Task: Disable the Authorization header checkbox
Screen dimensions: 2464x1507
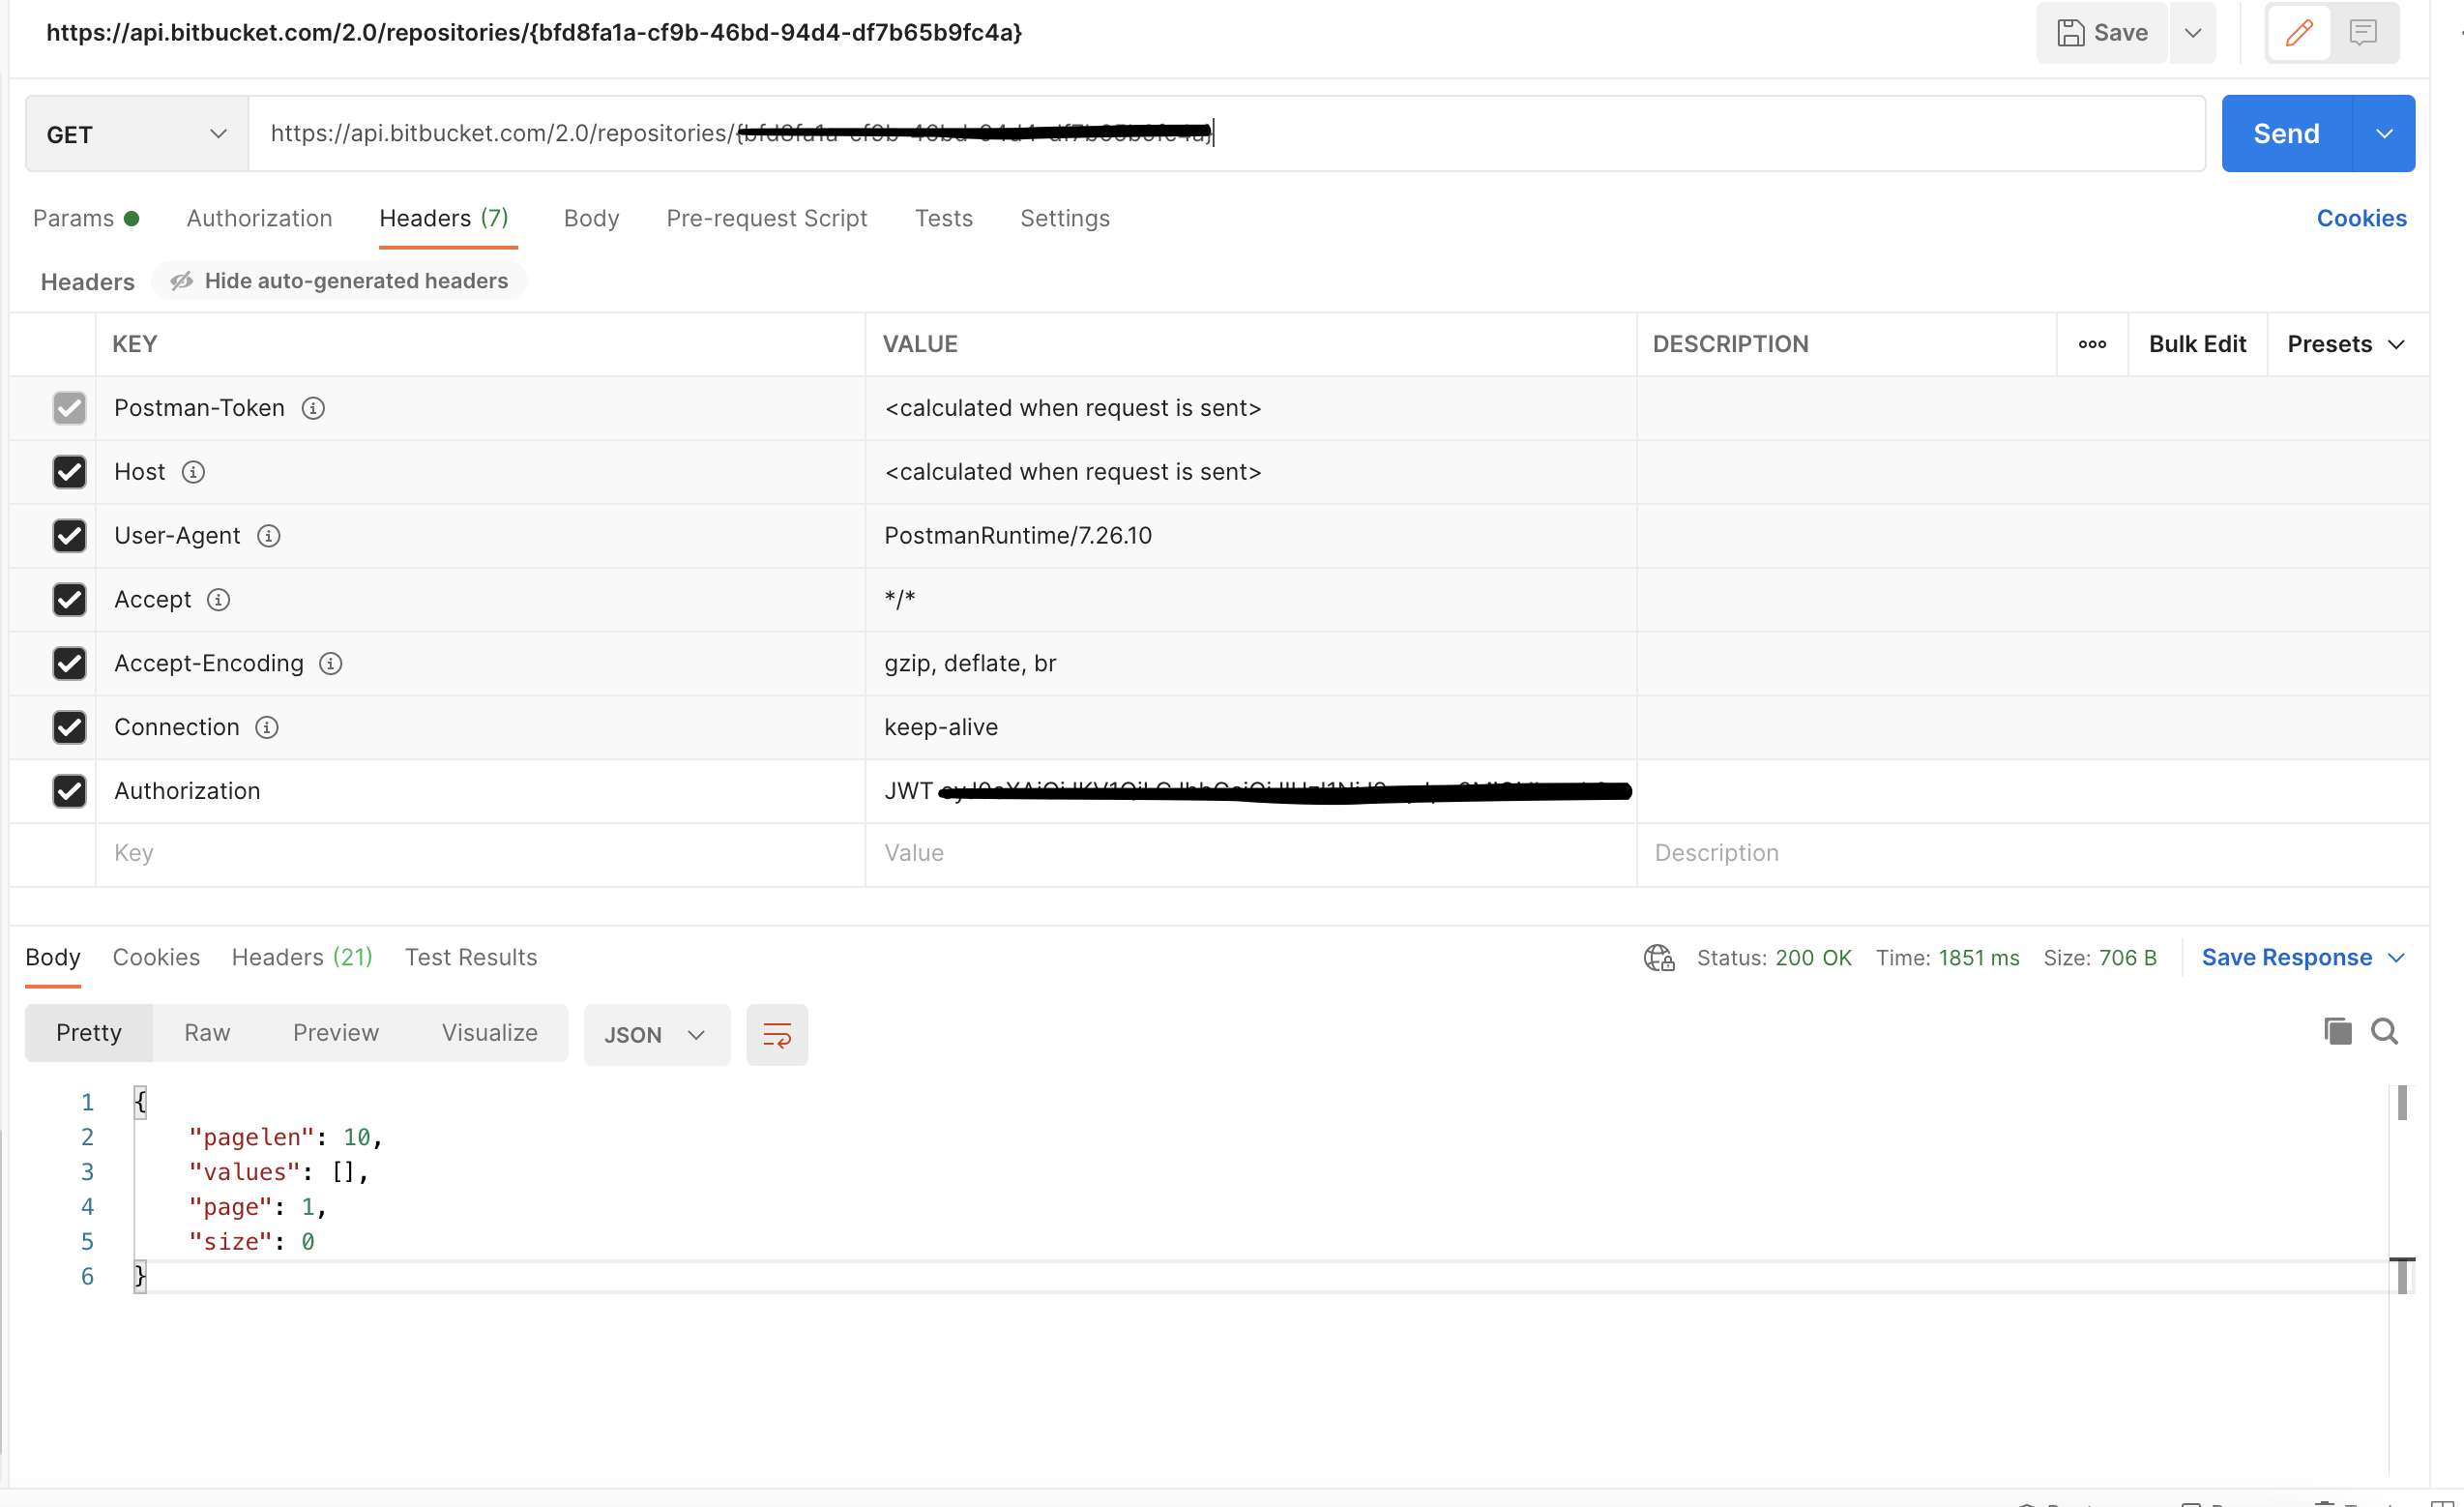Action: click(x=69, y=792)
